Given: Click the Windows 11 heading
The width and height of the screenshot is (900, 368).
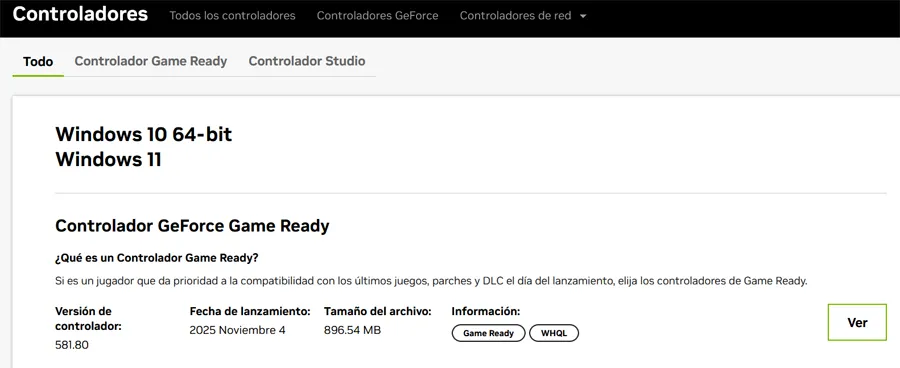Looking at the screenshot, I should click(x=108, y=160).
